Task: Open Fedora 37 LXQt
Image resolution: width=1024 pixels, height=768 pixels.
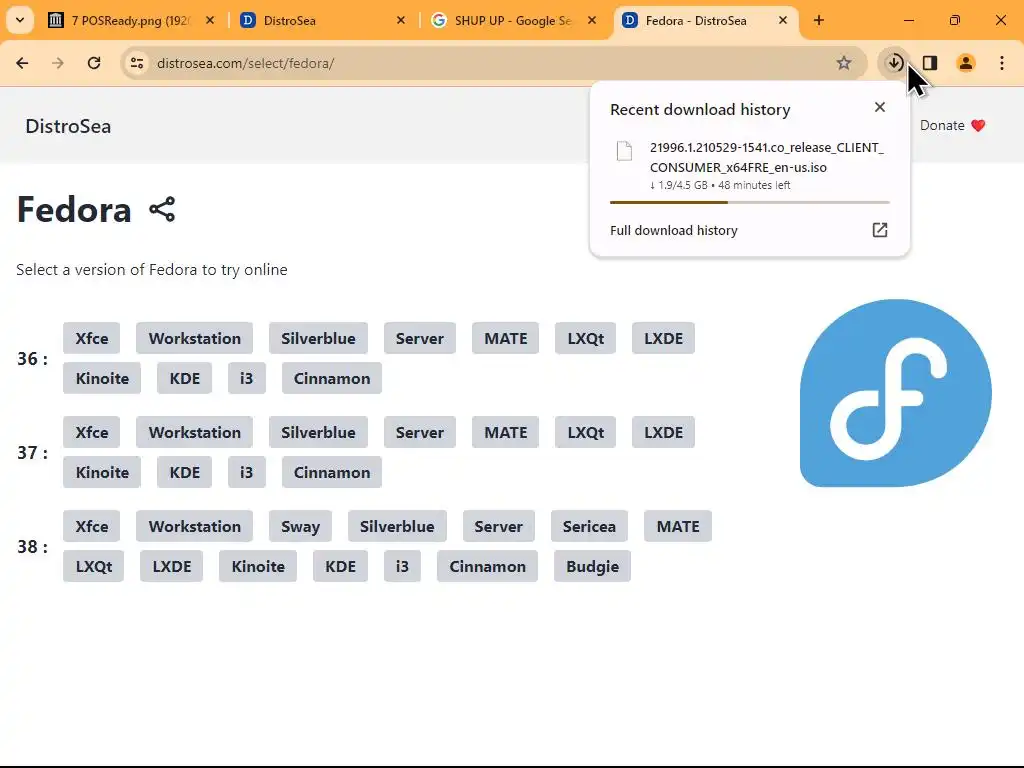Action: [x=585, y=432]
